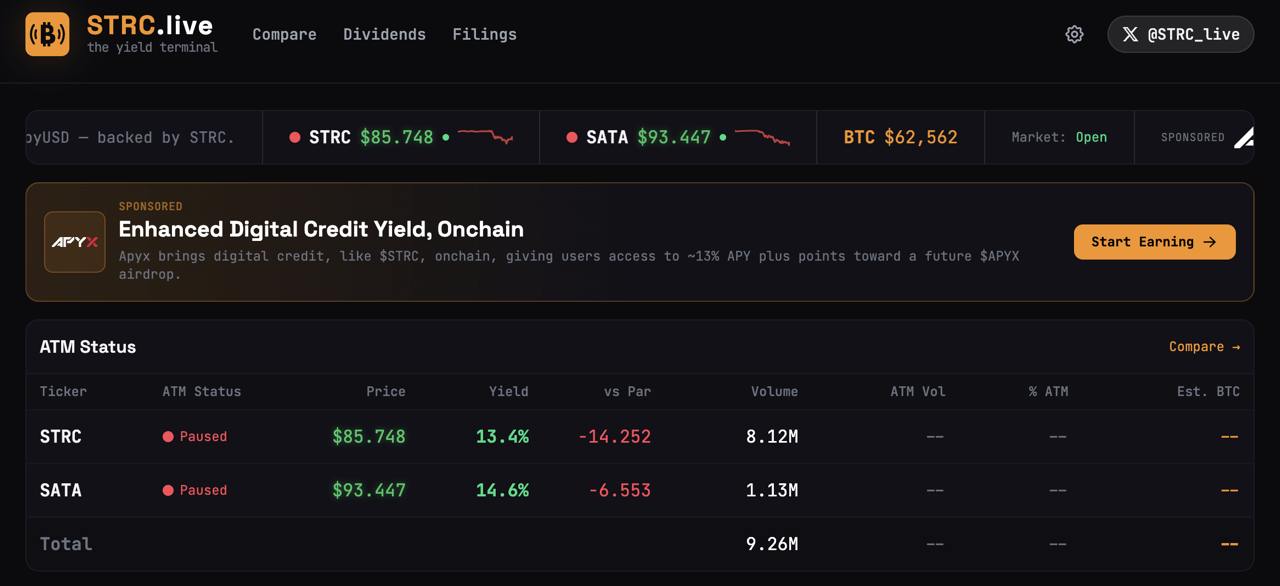Select the SATA ticker in the table
The height and width of the screenshot is (586, 1280).
(61, 490)
